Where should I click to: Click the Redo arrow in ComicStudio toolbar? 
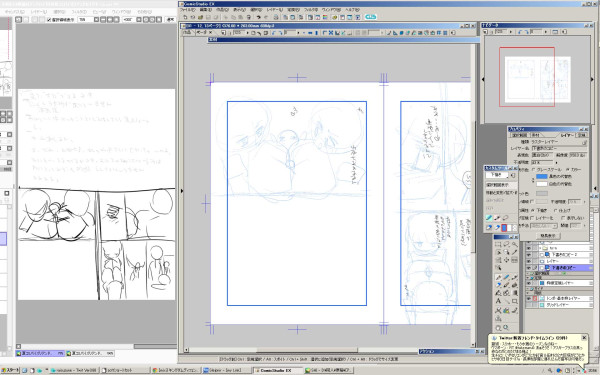tap(266, 17)
